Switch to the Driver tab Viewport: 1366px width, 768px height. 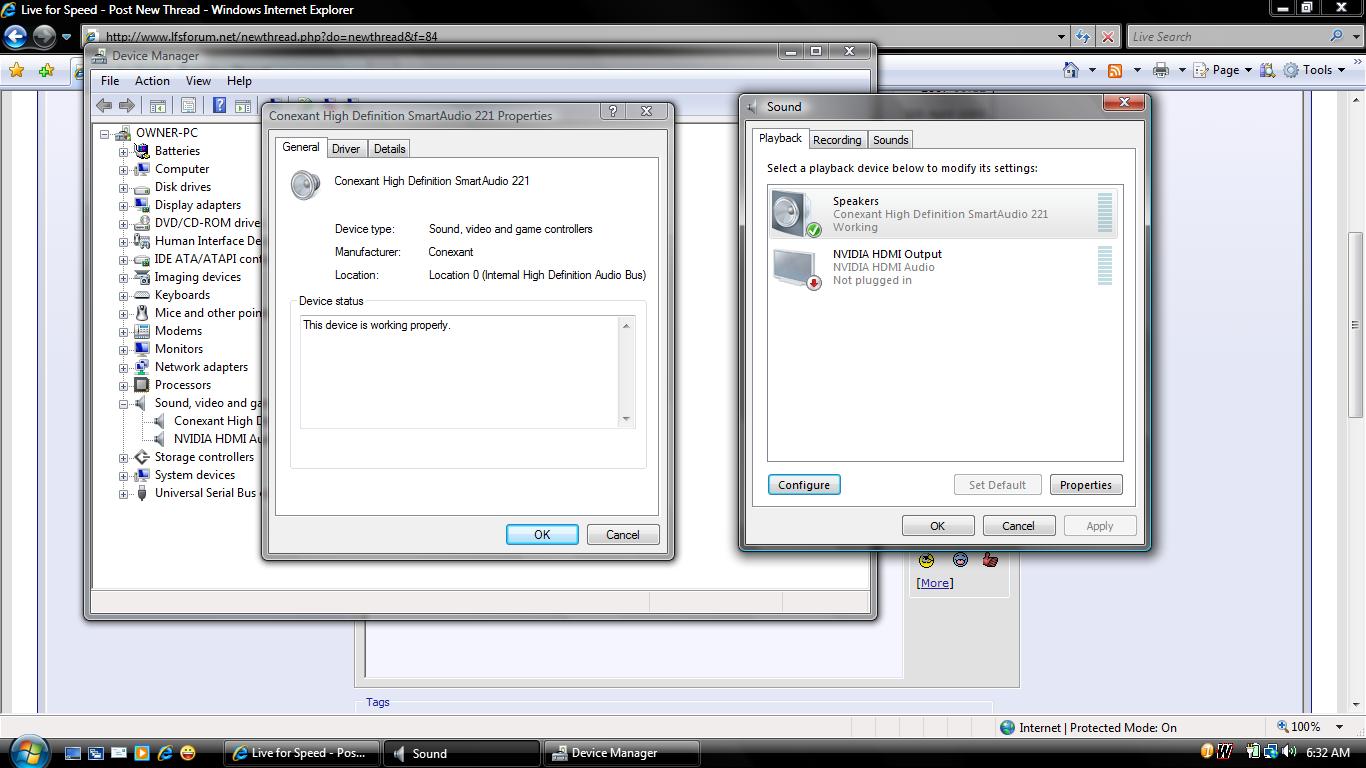point(346,149)
